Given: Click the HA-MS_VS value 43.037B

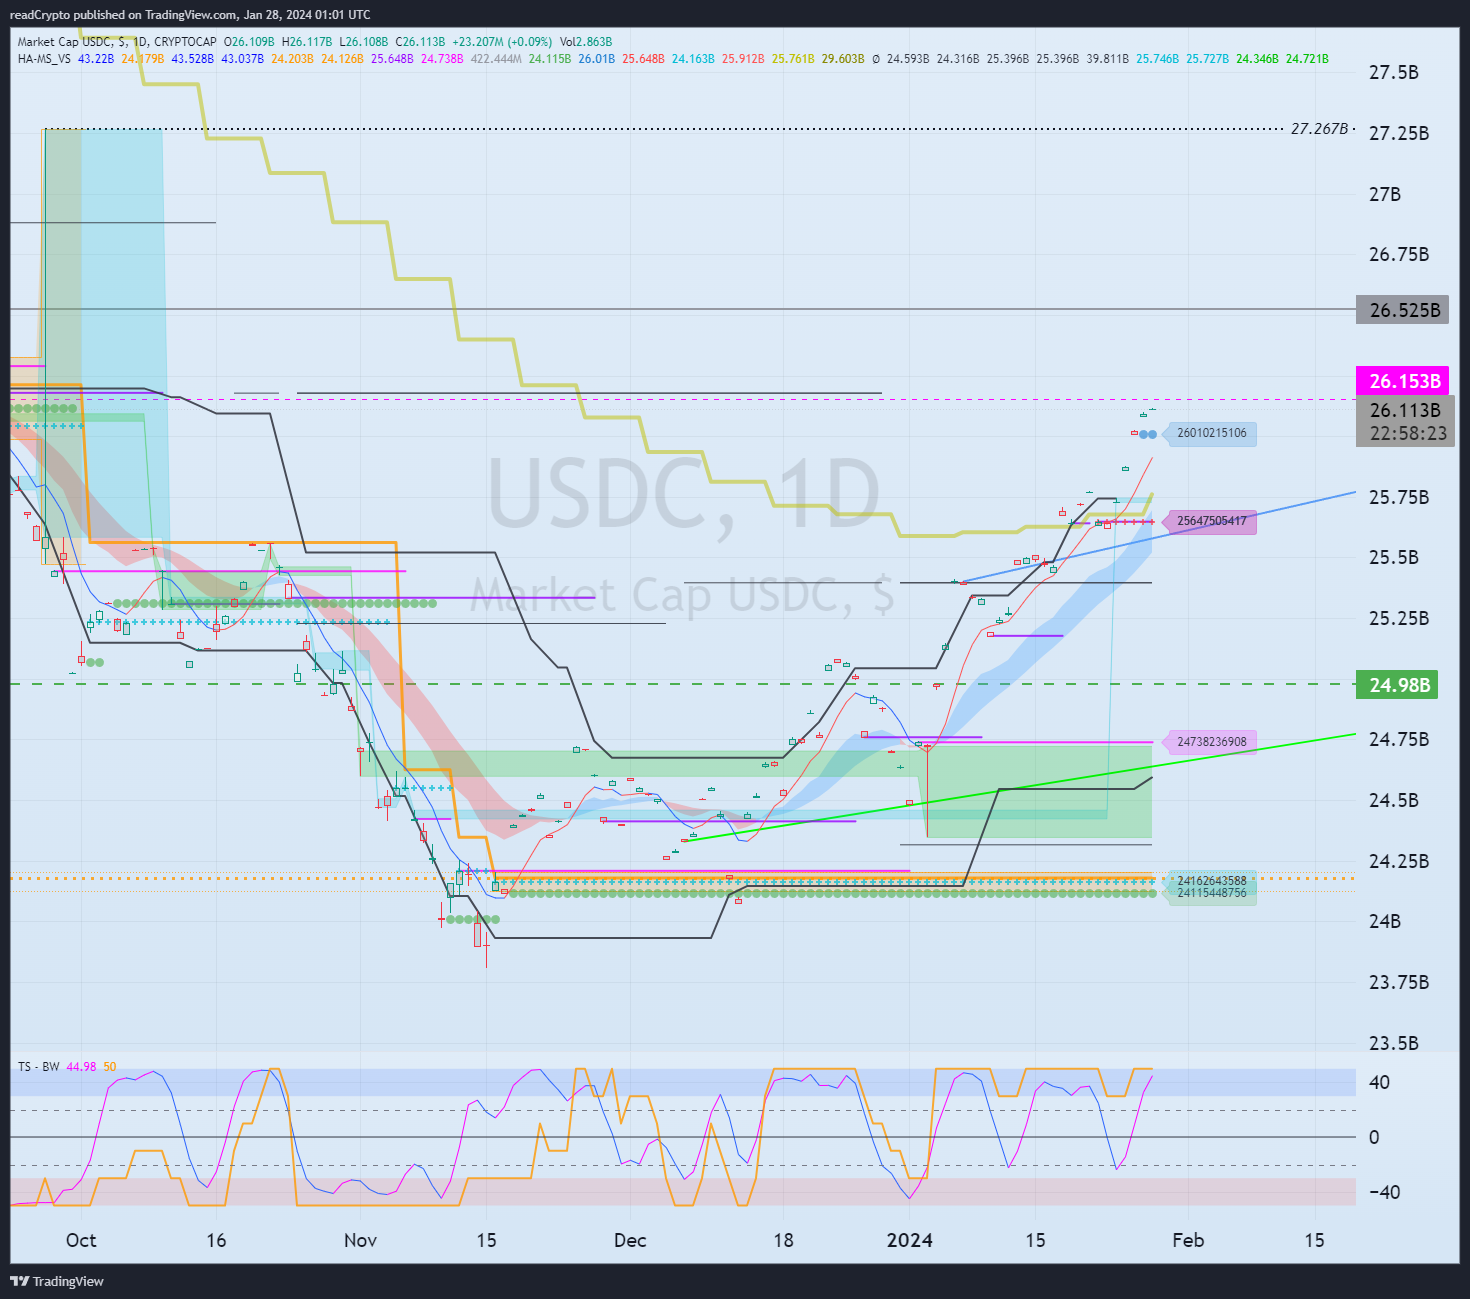Looking at the screenshot, I should pos(243,59).
